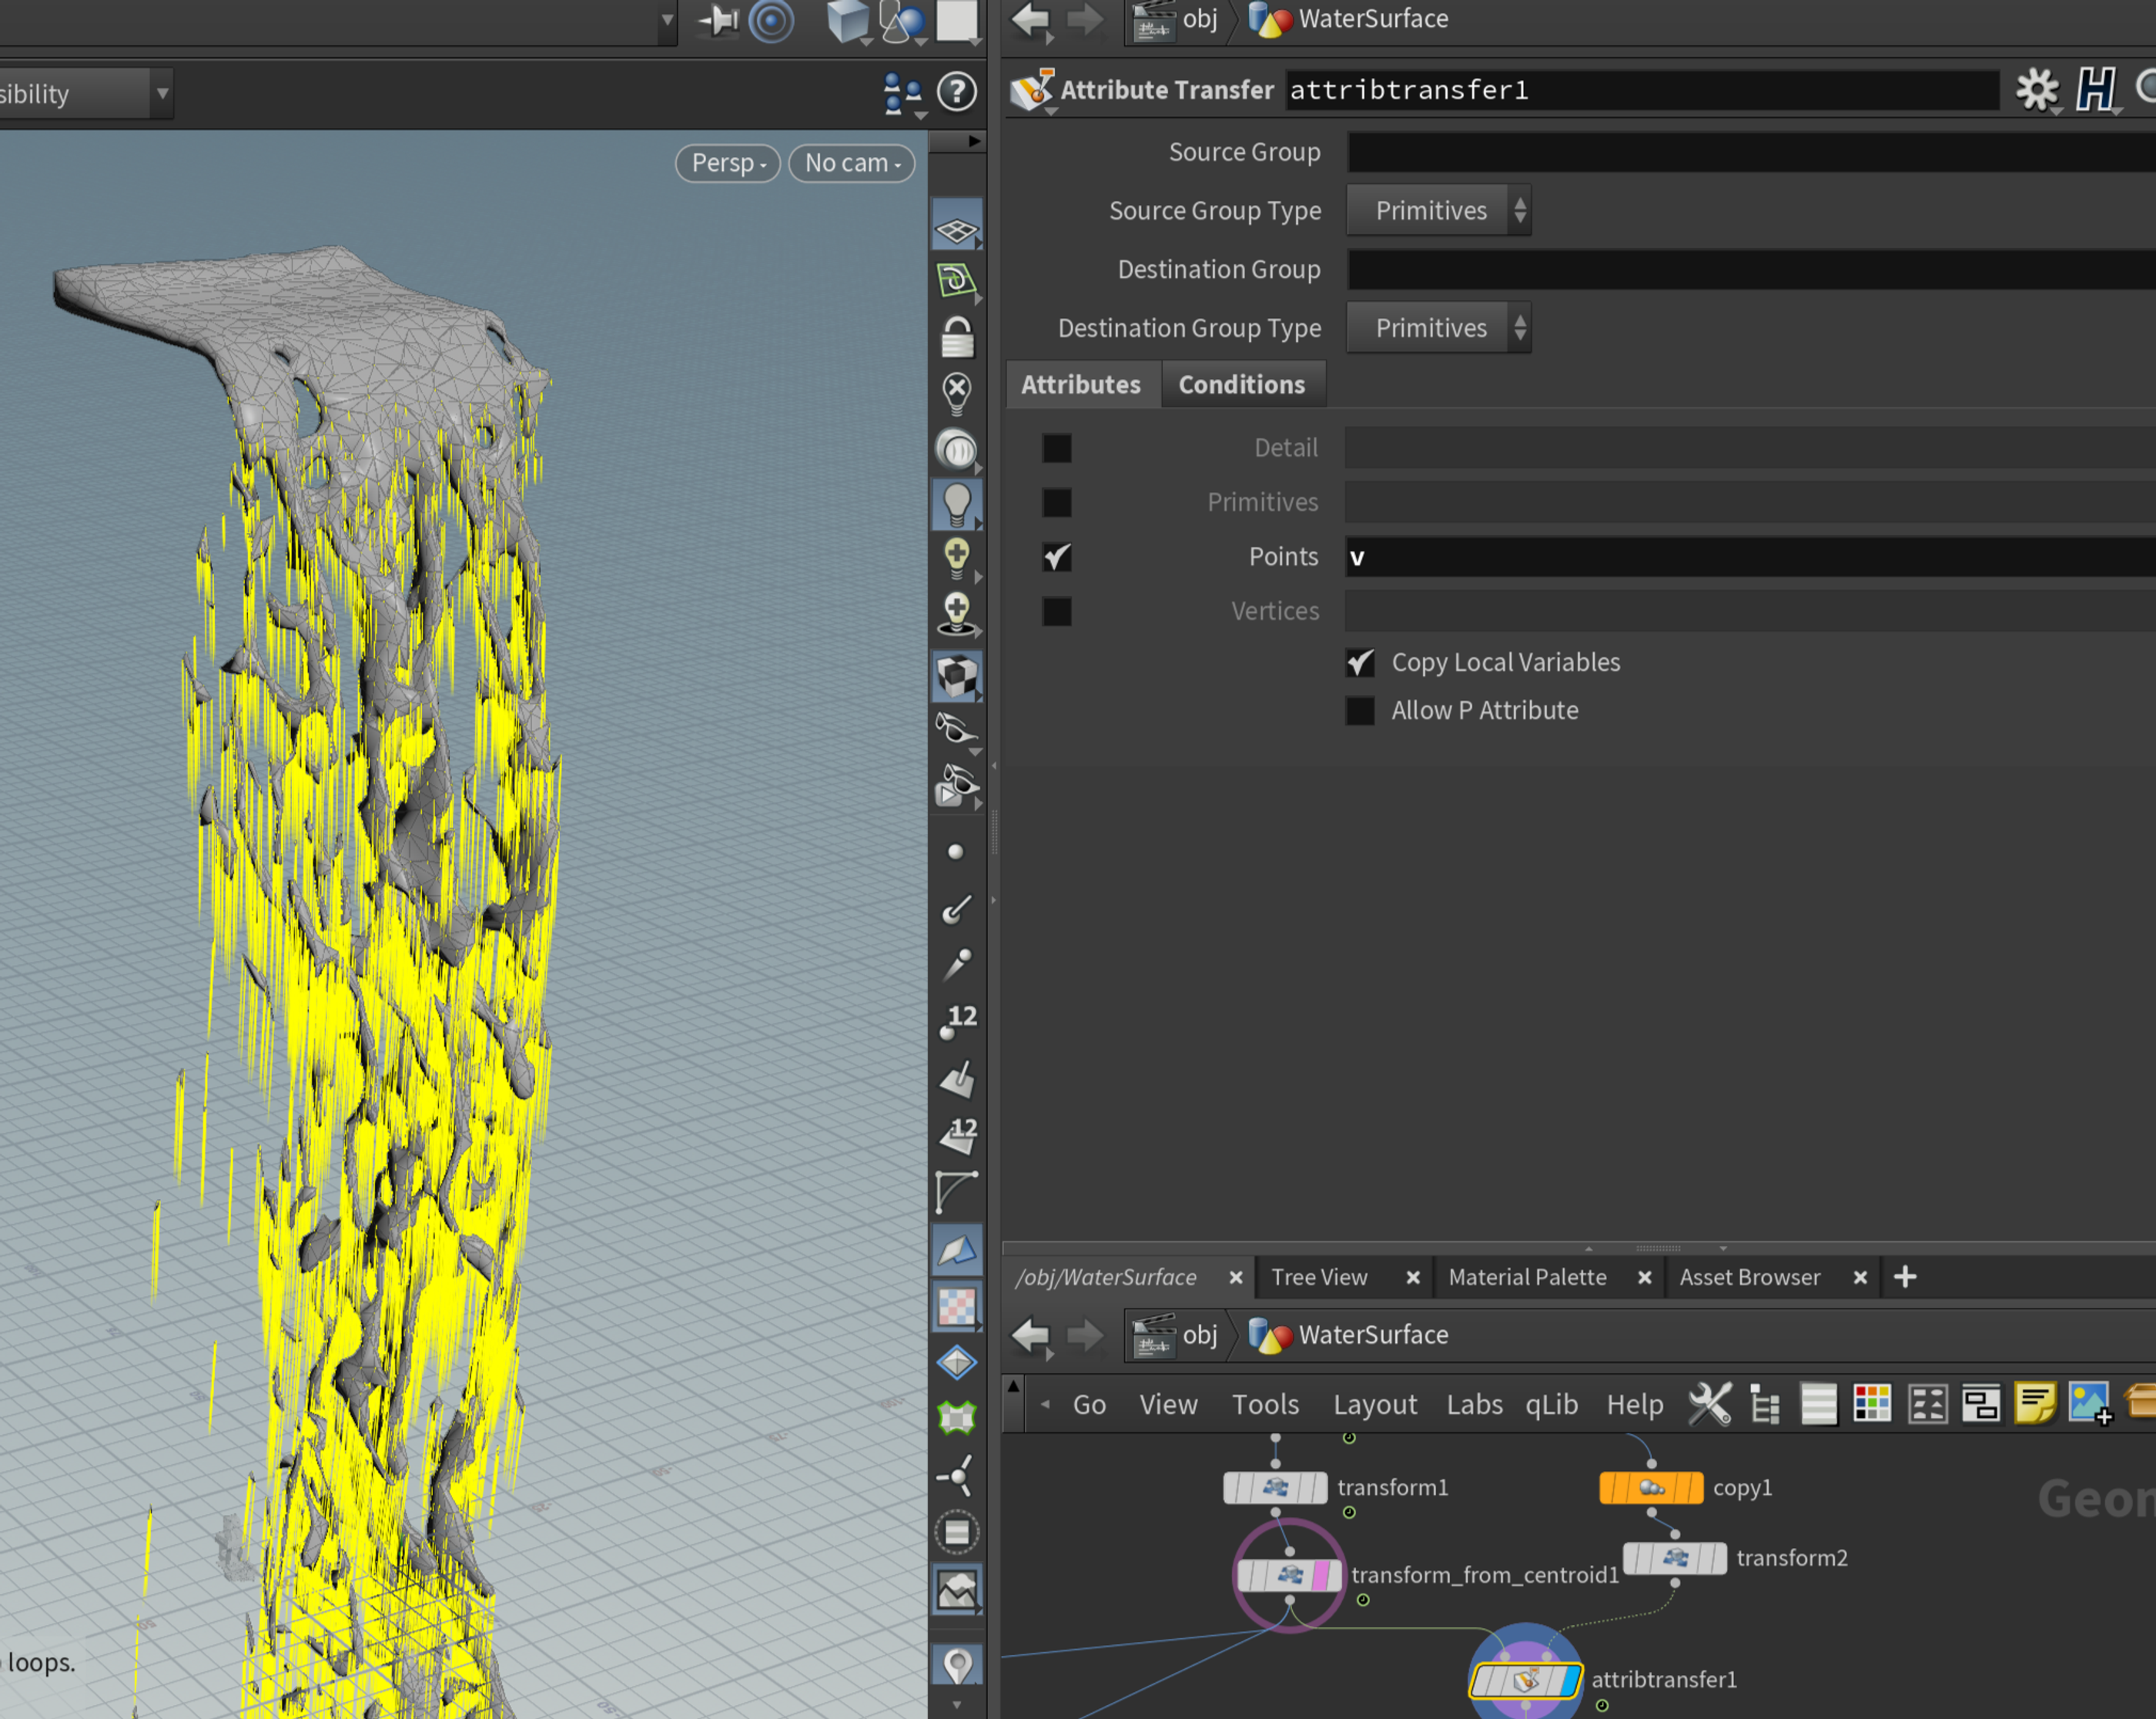Click the viewport help question mark icon
2156x1719 pixels.
click(x=957, y=92)
